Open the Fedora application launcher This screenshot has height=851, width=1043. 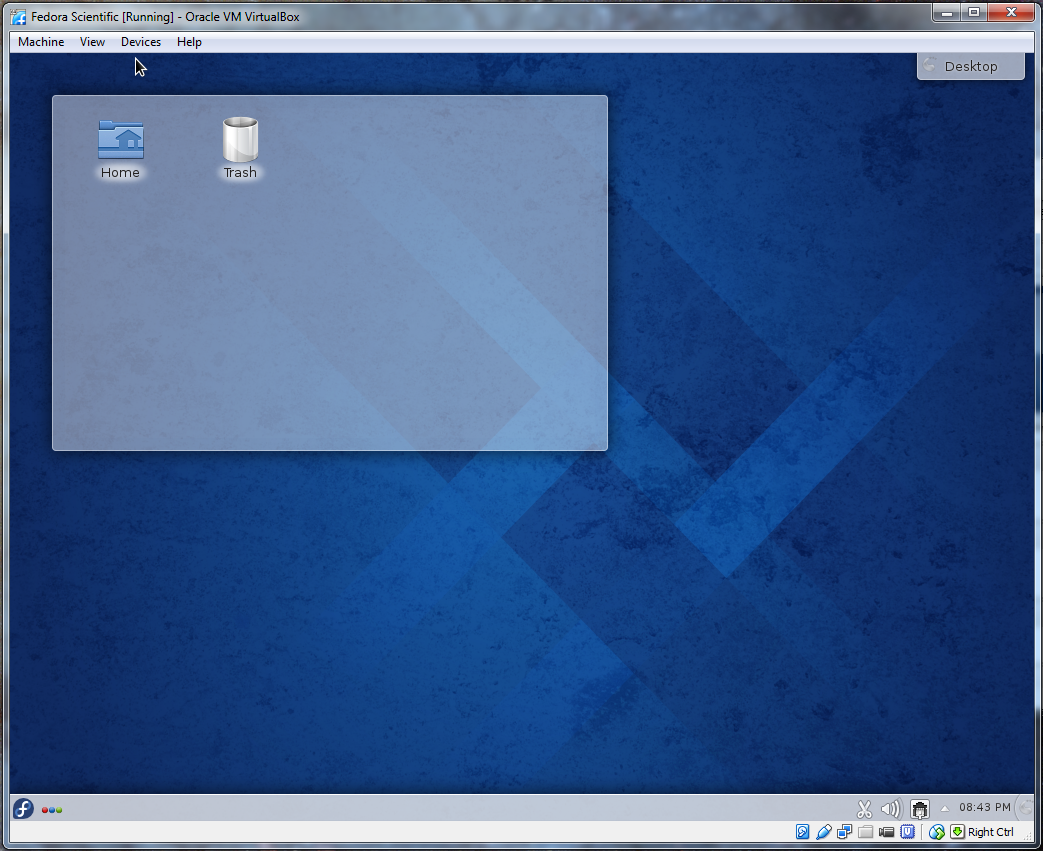click(23, 809)
